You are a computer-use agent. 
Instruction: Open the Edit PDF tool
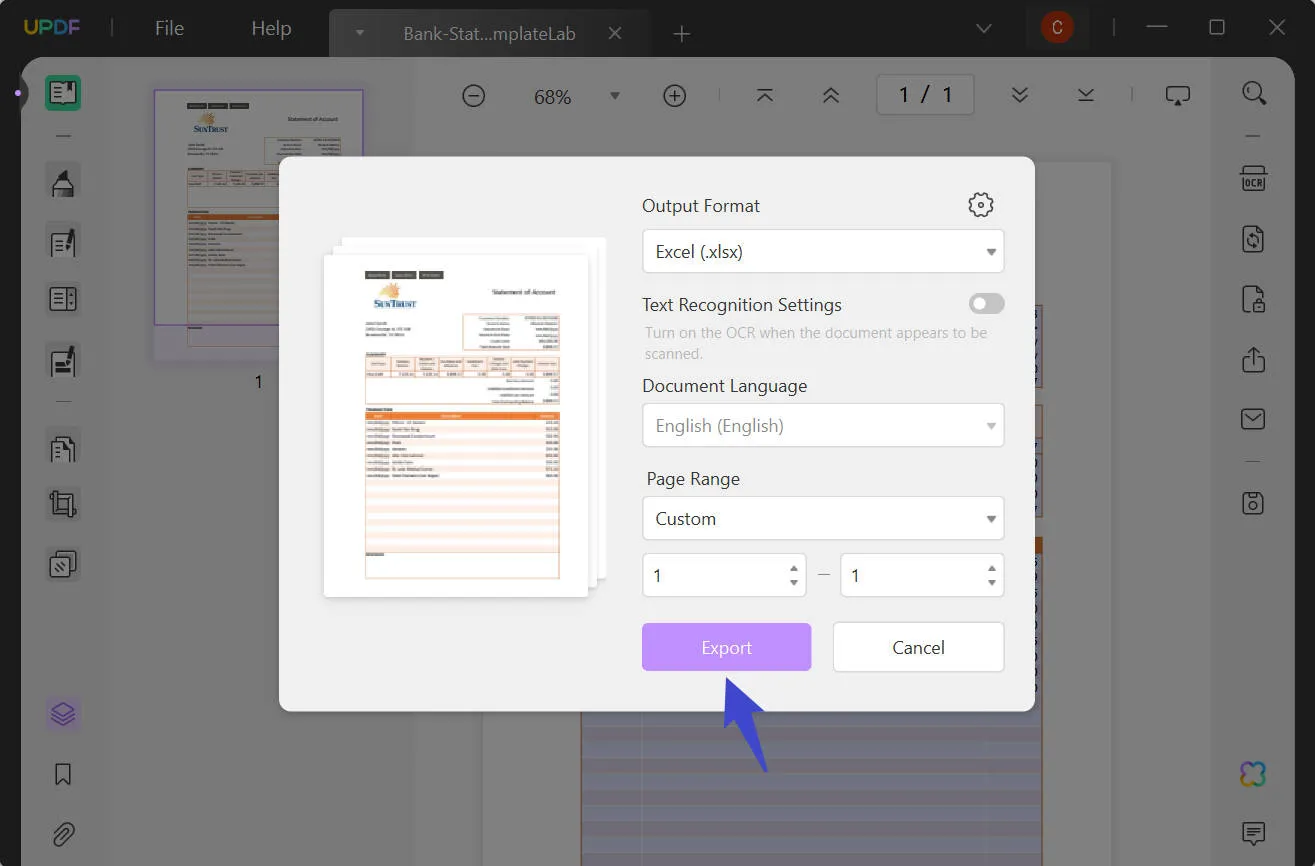tap(63, 241)
